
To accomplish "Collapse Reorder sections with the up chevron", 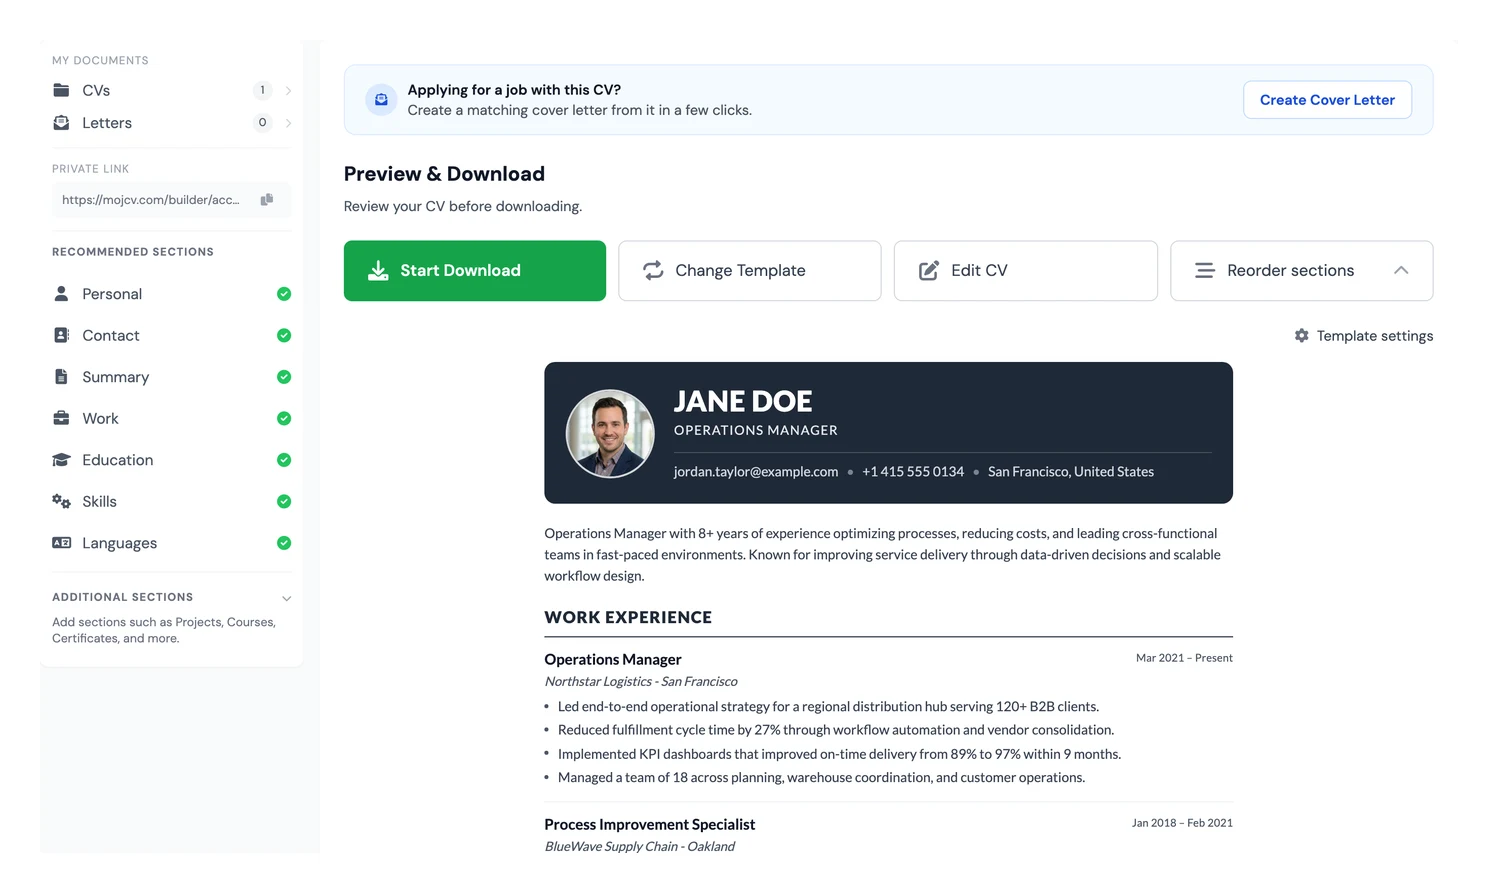I will [1401, 271].
